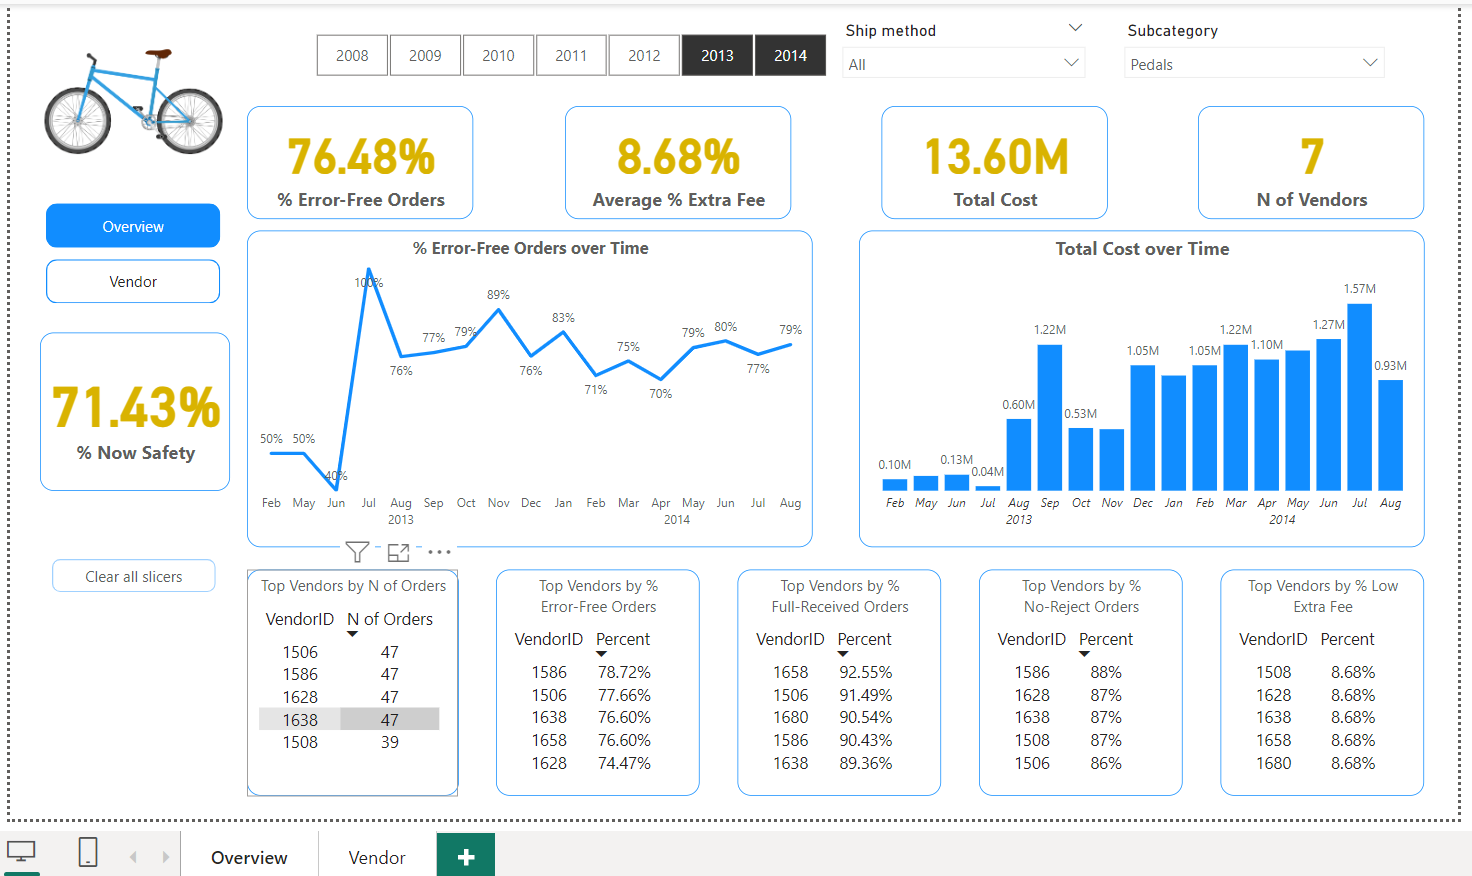1472x876 pixels.
Task: Open the Overview page tab at the bottom
Action: coord(249,857)
